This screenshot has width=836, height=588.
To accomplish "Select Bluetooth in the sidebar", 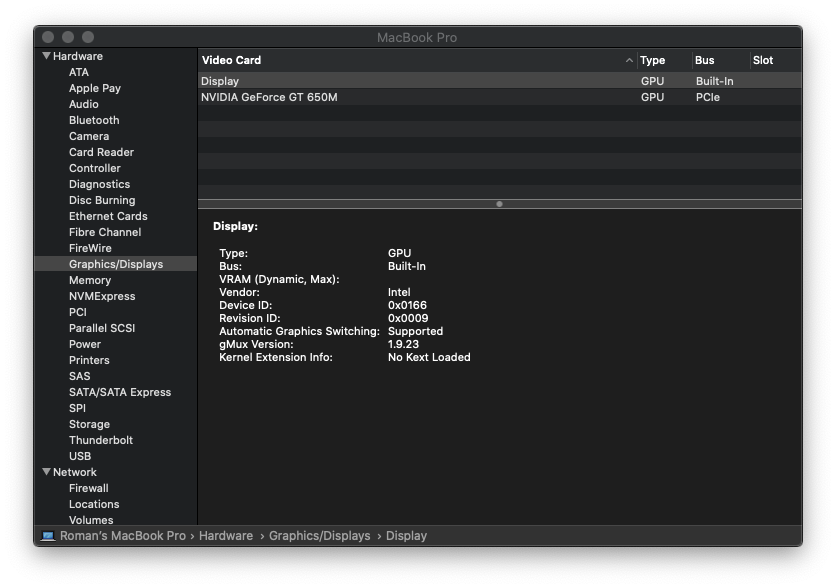I will [x=94, y=120].
